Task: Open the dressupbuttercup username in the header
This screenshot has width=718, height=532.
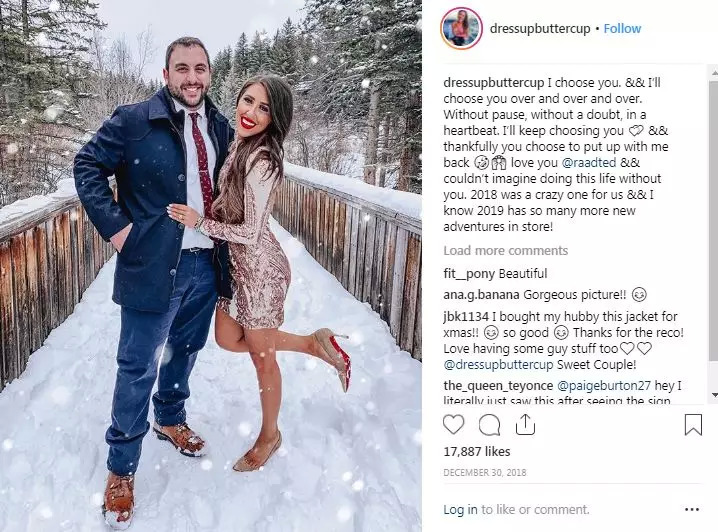Action: (540, 28)
